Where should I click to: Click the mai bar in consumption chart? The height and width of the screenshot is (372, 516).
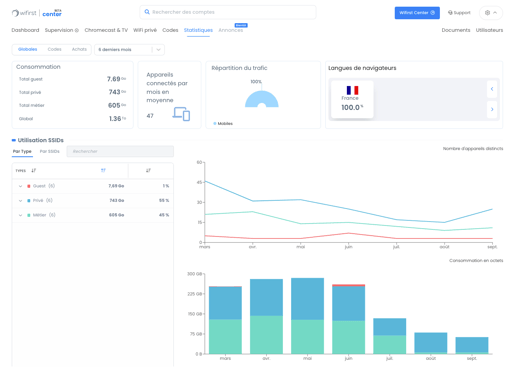[307, 316]
